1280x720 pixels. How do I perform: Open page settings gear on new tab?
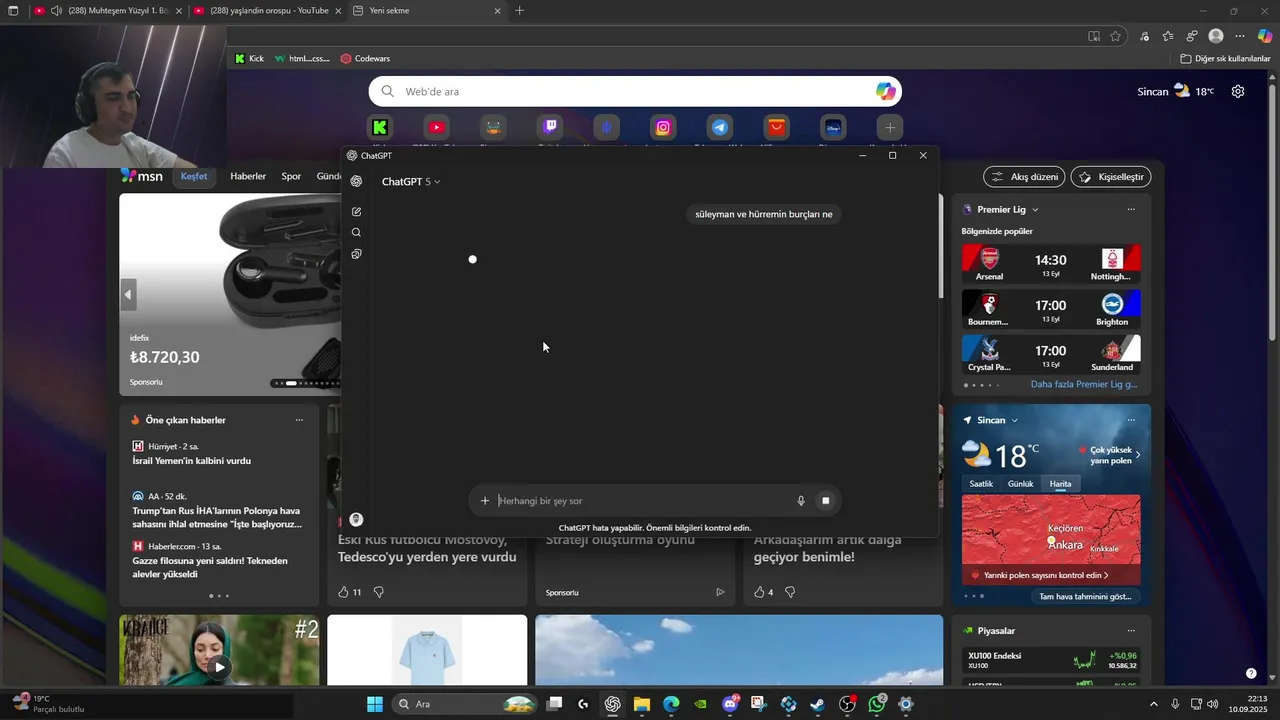(1238, 91)
